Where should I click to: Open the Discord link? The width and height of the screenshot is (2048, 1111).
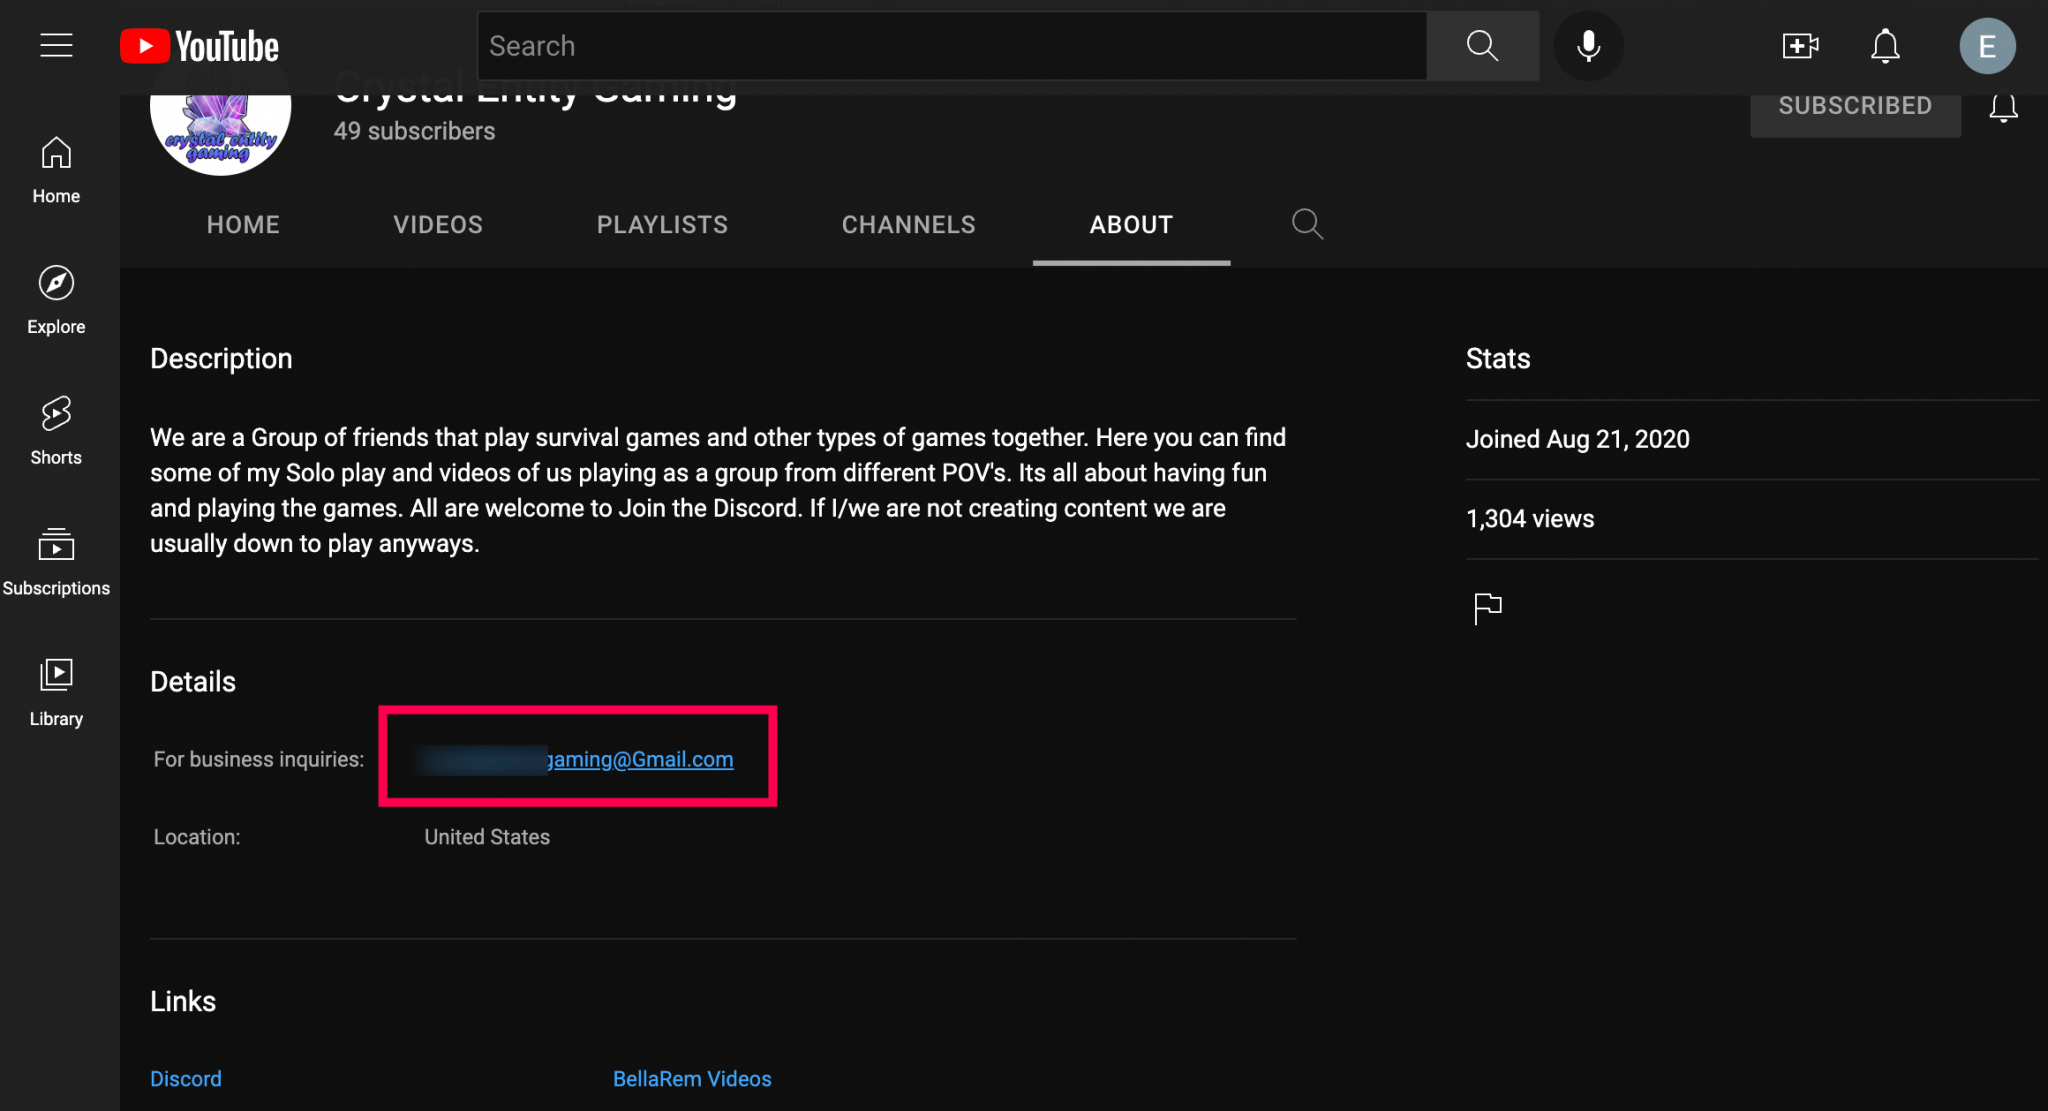point(186,1078)
